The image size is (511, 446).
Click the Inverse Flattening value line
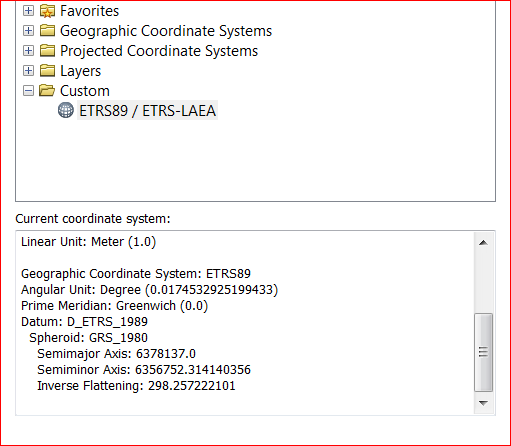pos(136,386)
